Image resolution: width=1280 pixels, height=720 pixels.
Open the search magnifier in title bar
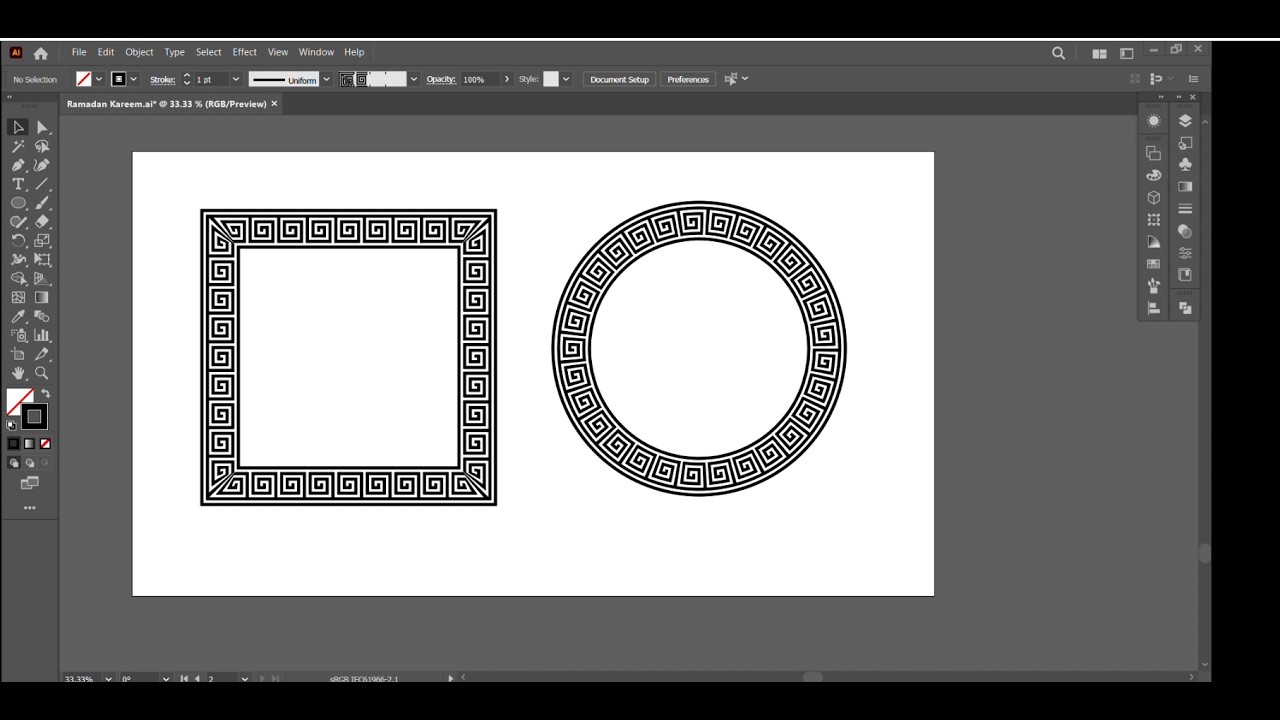1058,53
